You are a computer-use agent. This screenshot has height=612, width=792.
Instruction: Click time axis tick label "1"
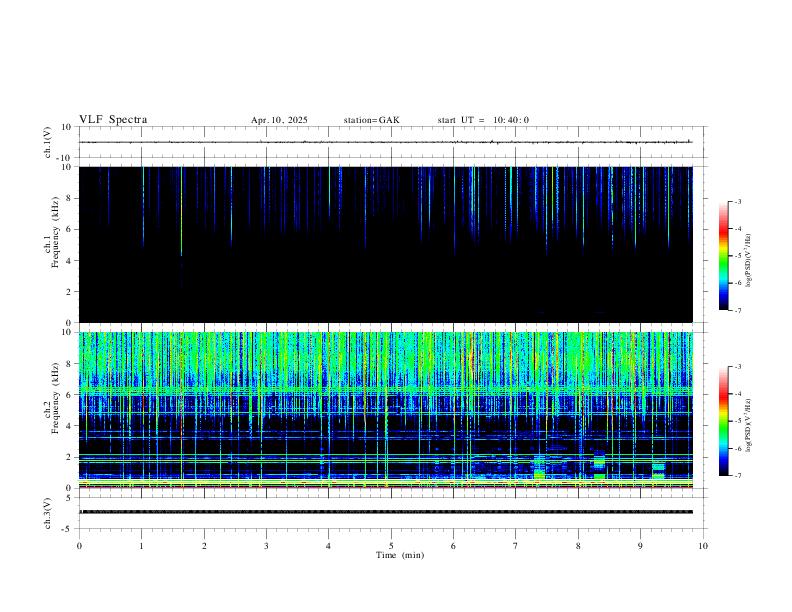click(141, 546)
